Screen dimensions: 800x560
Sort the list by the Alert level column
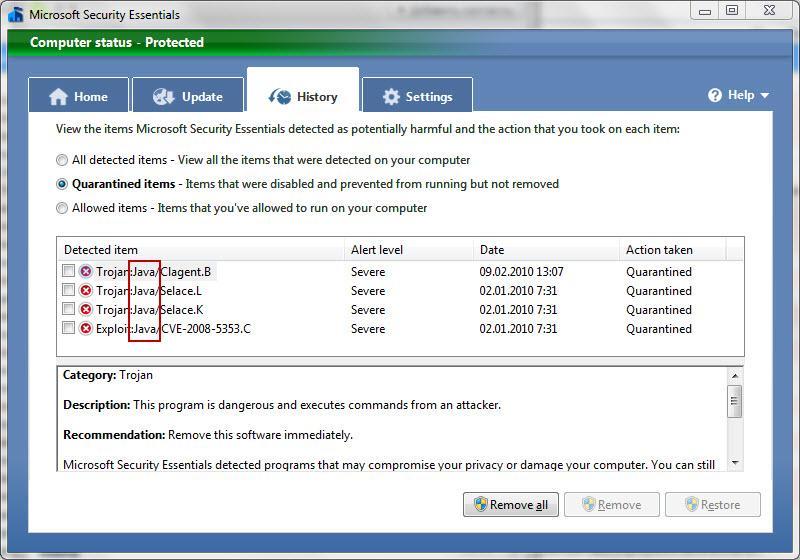(377, 250)
